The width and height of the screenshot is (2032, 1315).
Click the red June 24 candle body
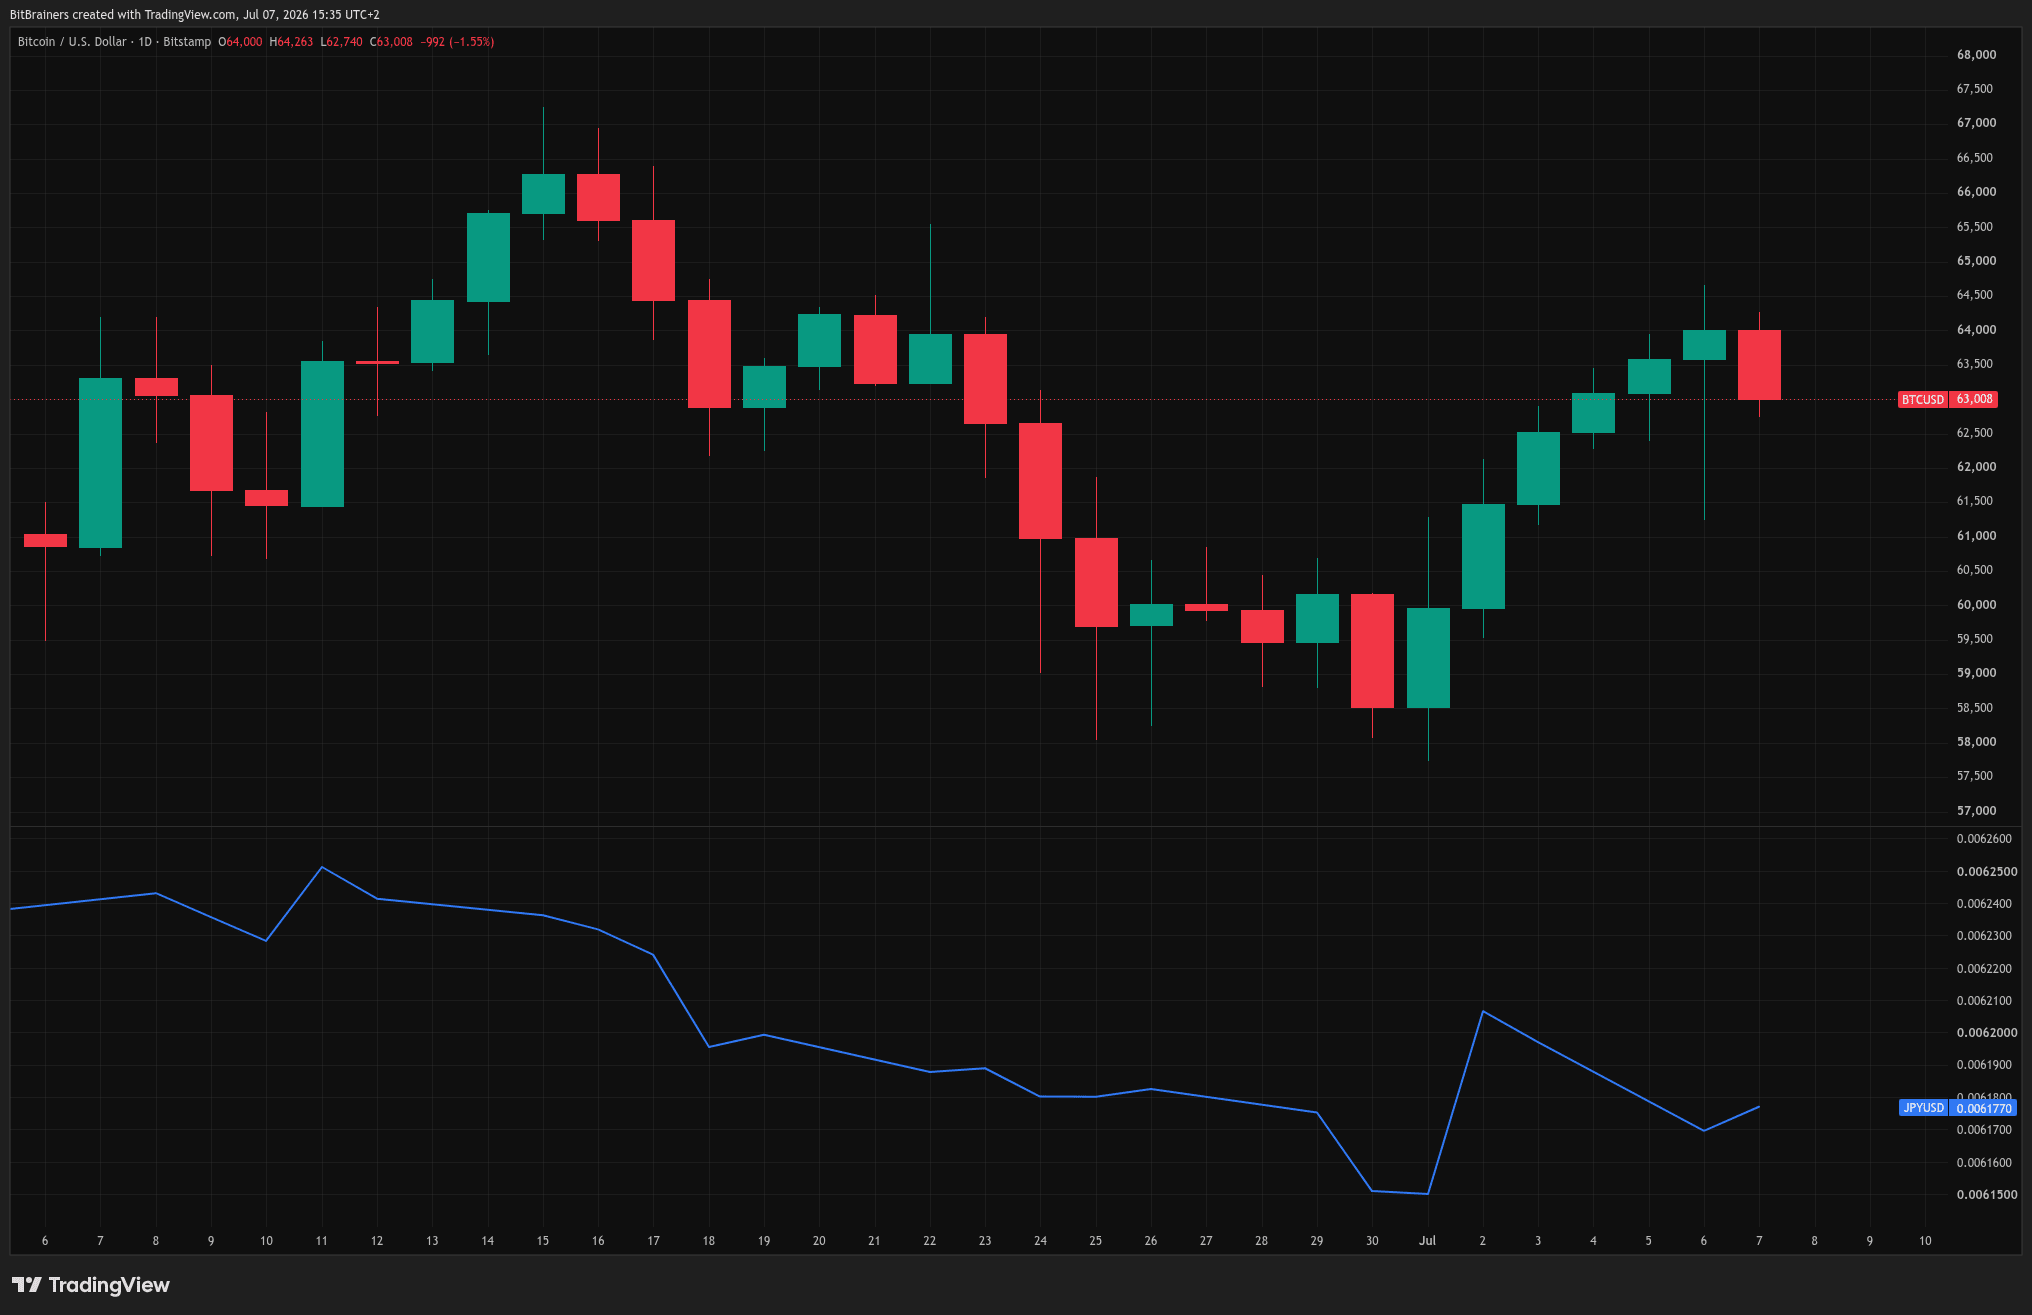click(x=1040, y=481)
